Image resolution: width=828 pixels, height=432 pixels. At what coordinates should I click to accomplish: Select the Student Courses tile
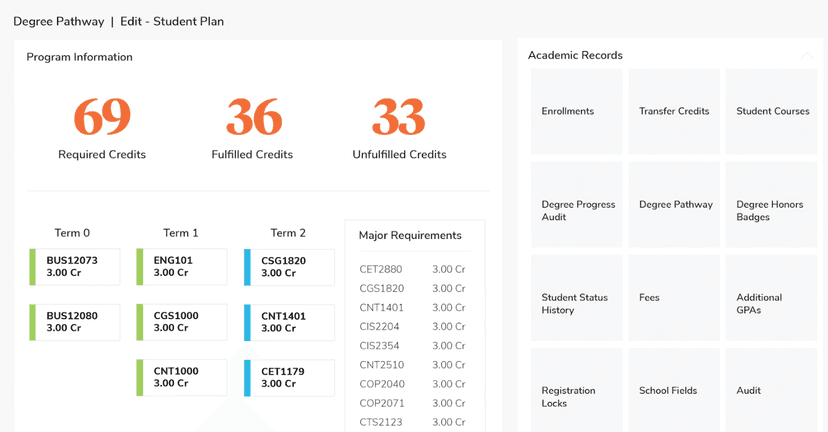(772, 111)
